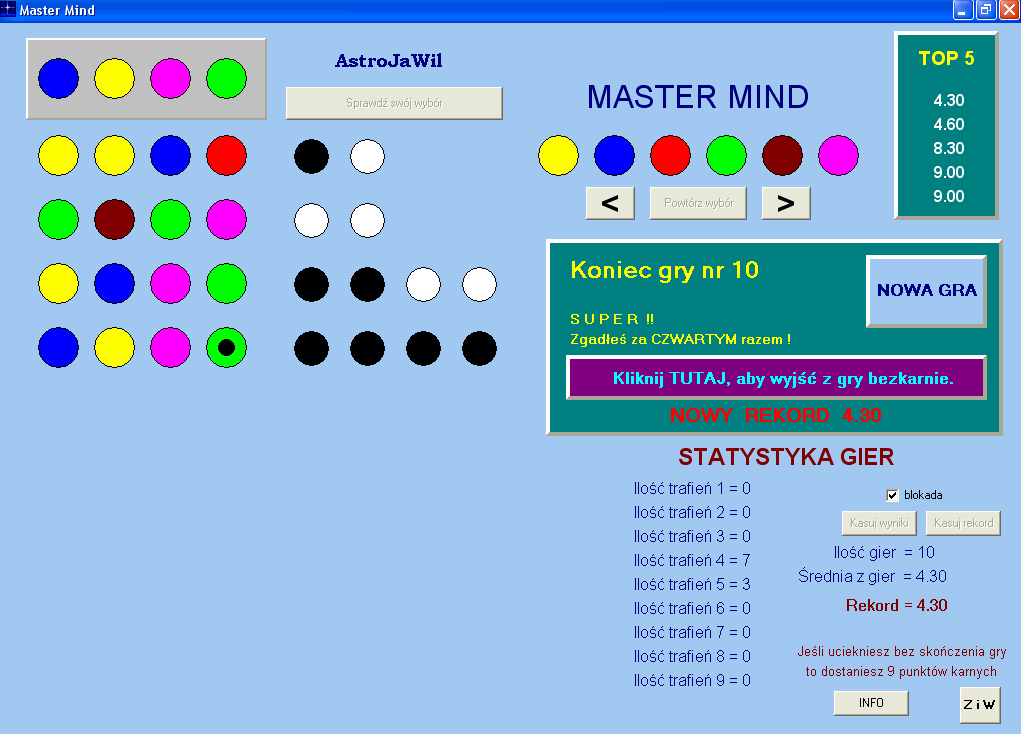The image size is (1021, 734).
Task: Click the Zgadłeś za CZWARTYM razem text
Action: point(680,339)
